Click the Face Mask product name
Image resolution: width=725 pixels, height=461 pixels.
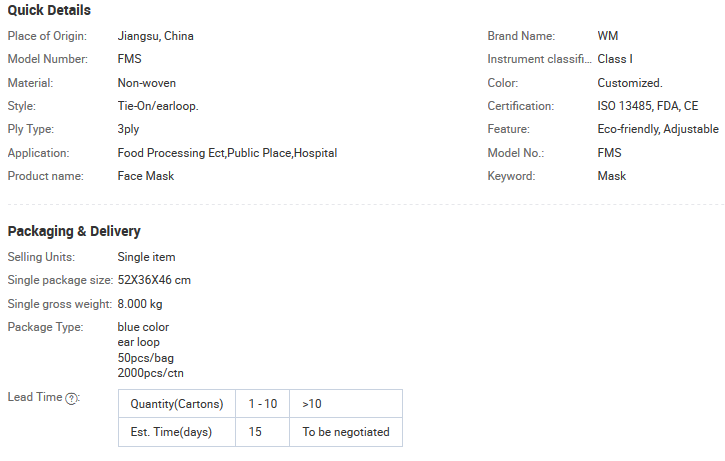point(146,176)
